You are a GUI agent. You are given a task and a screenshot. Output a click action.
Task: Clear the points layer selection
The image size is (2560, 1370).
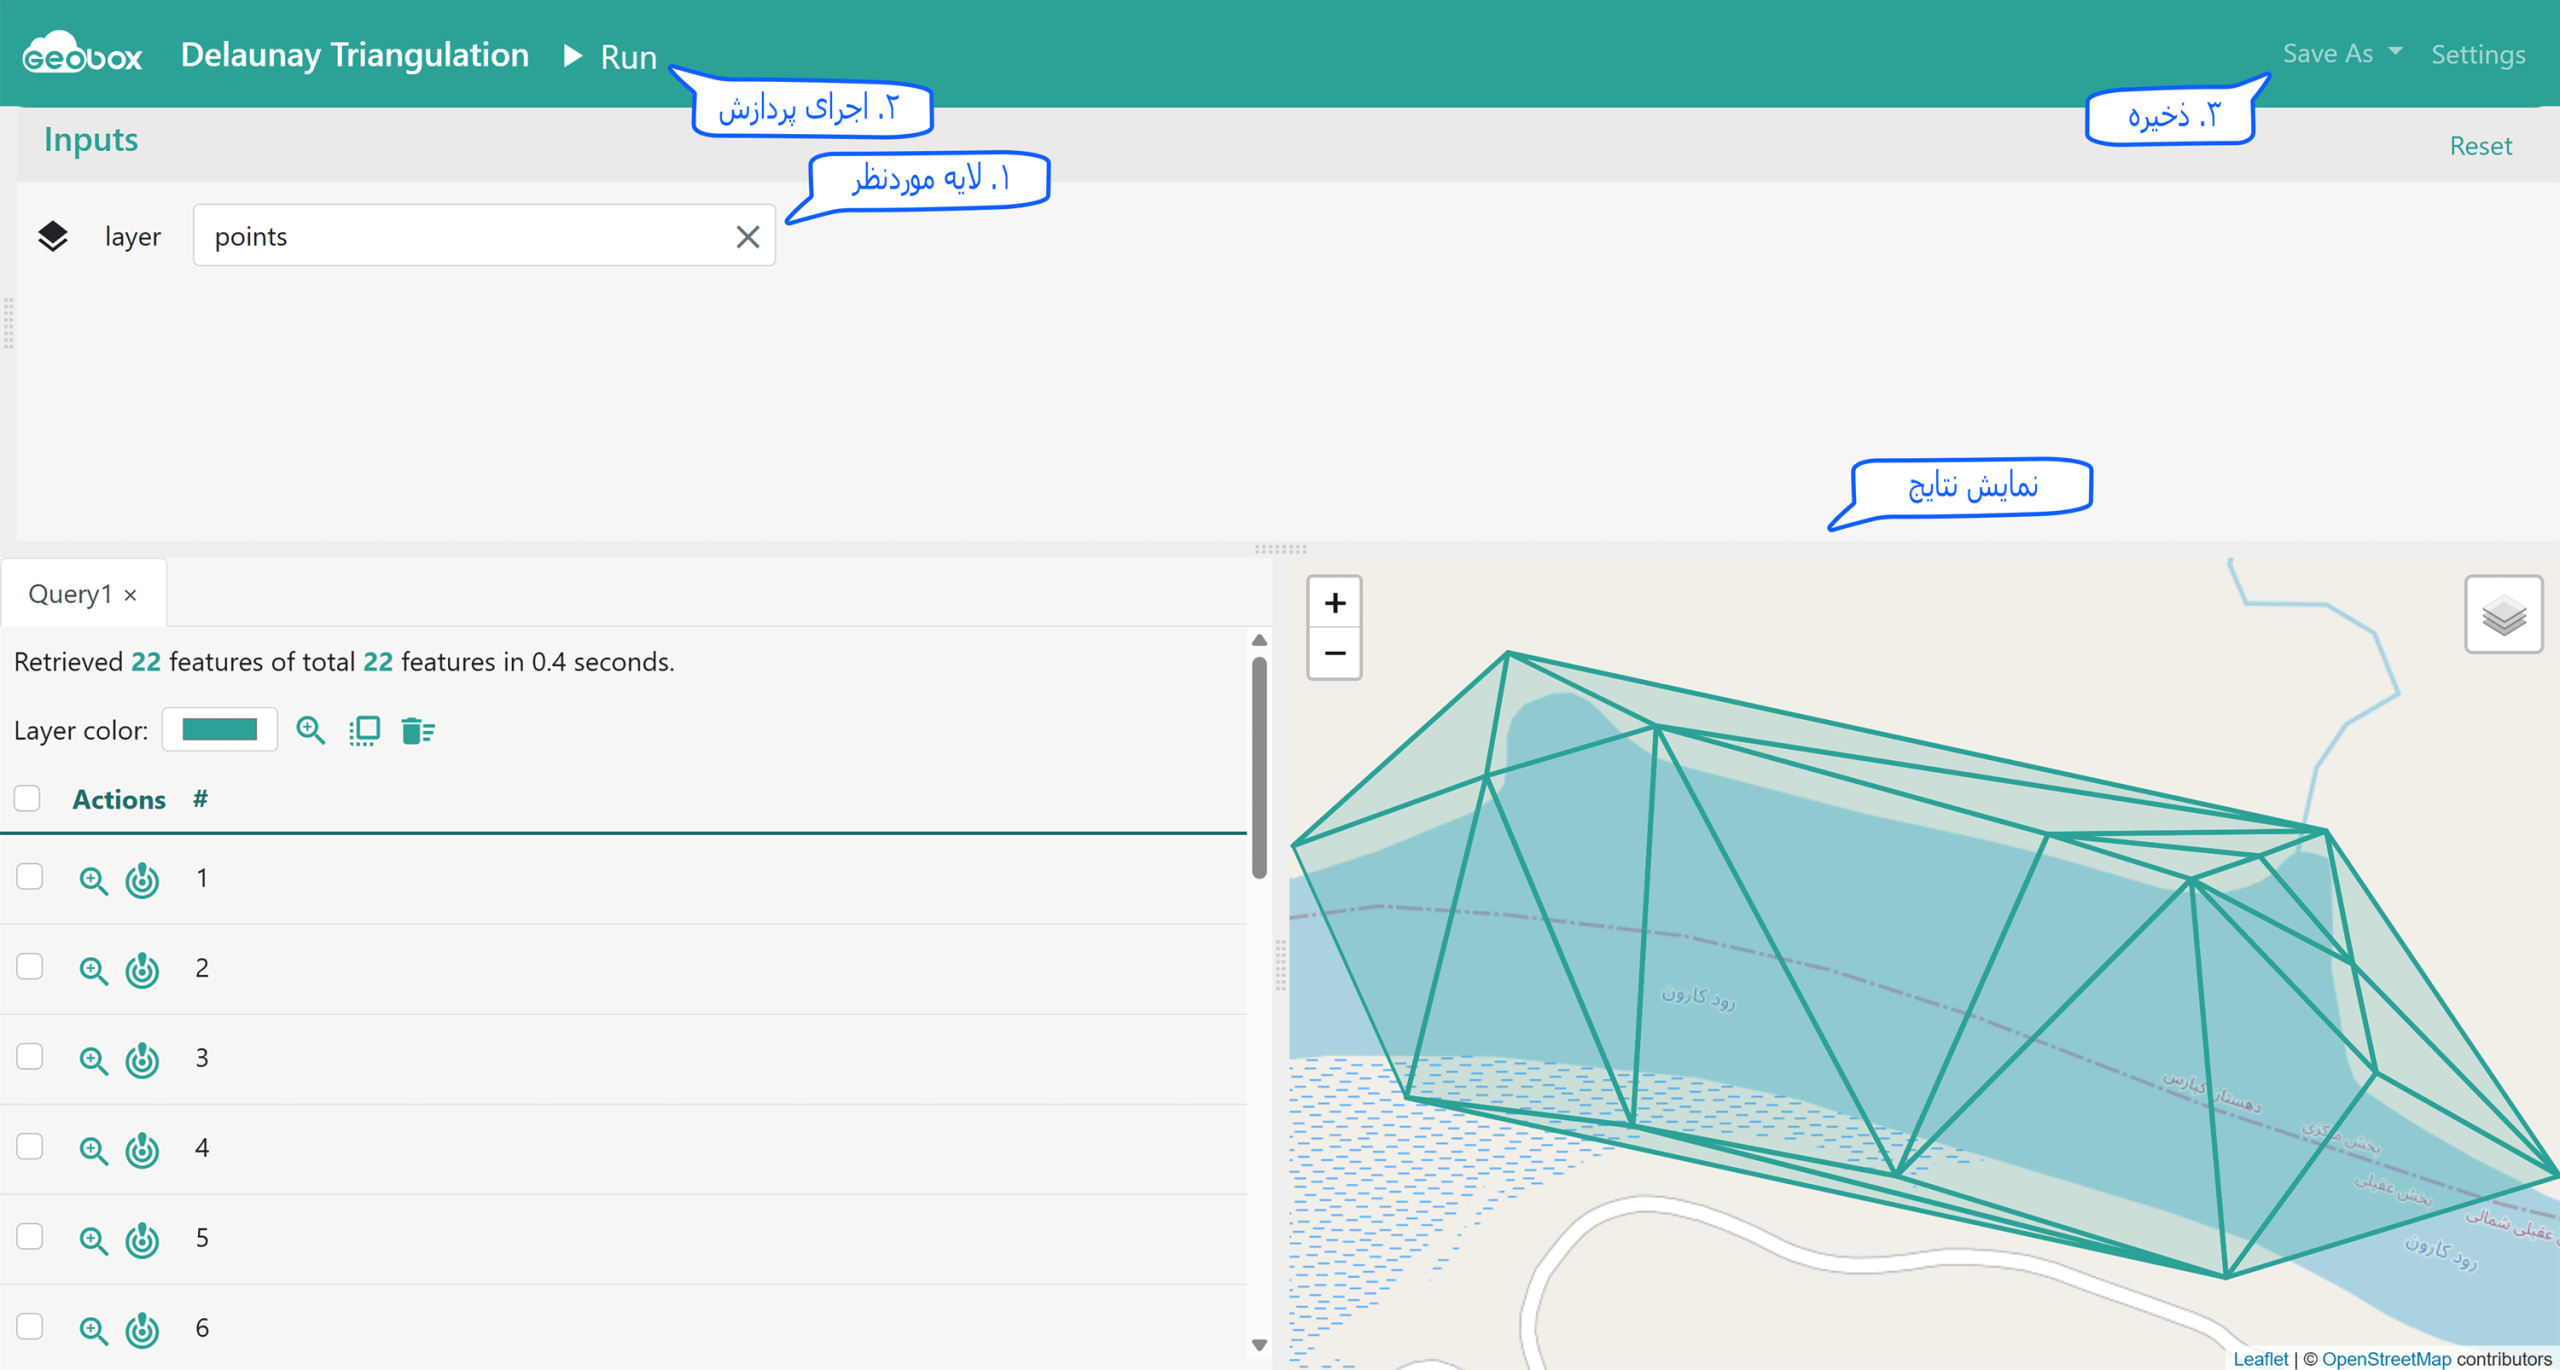(747, 237)
